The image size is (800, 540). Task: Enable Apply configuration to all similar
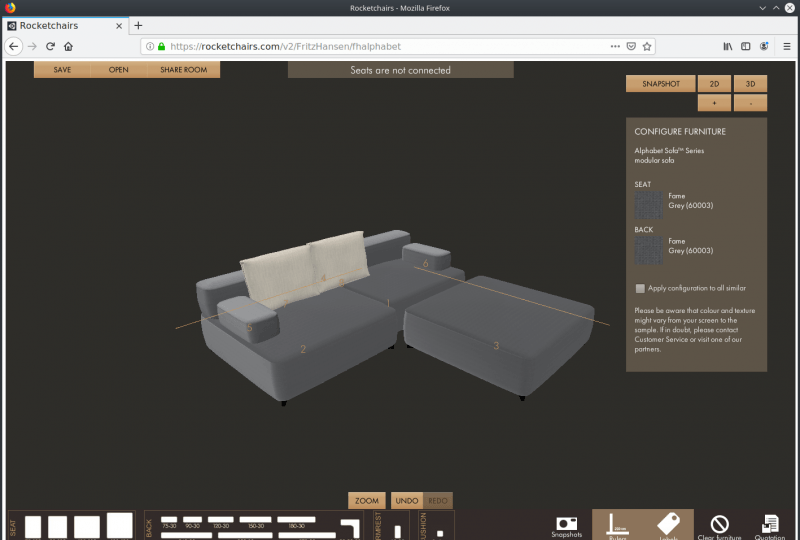click(640, 288)
